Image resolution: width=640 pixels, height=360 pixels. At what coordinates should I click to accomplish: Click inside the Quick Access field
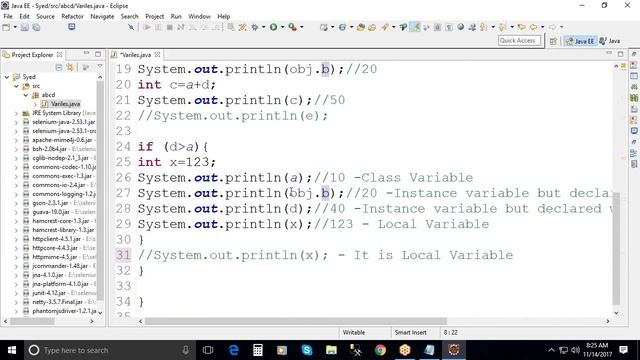pyautogui.click(x=519, y=40)
